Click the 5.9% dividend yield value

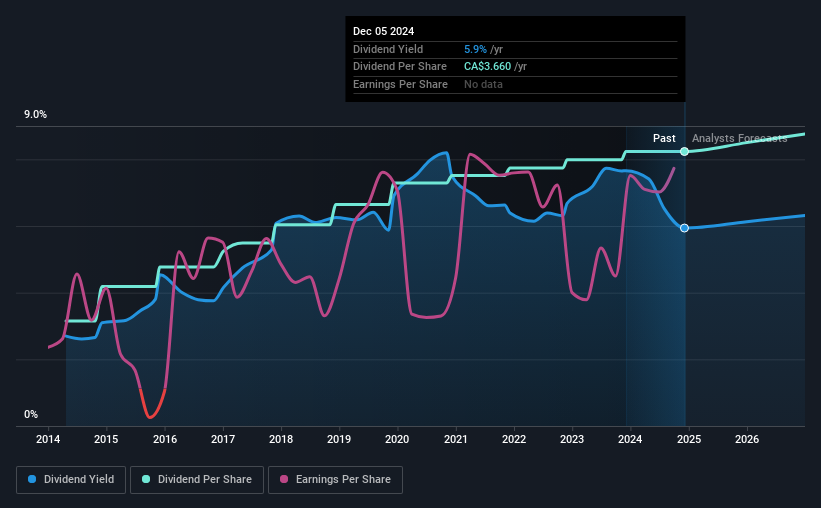pyautogui.click(x=475, y=49)
